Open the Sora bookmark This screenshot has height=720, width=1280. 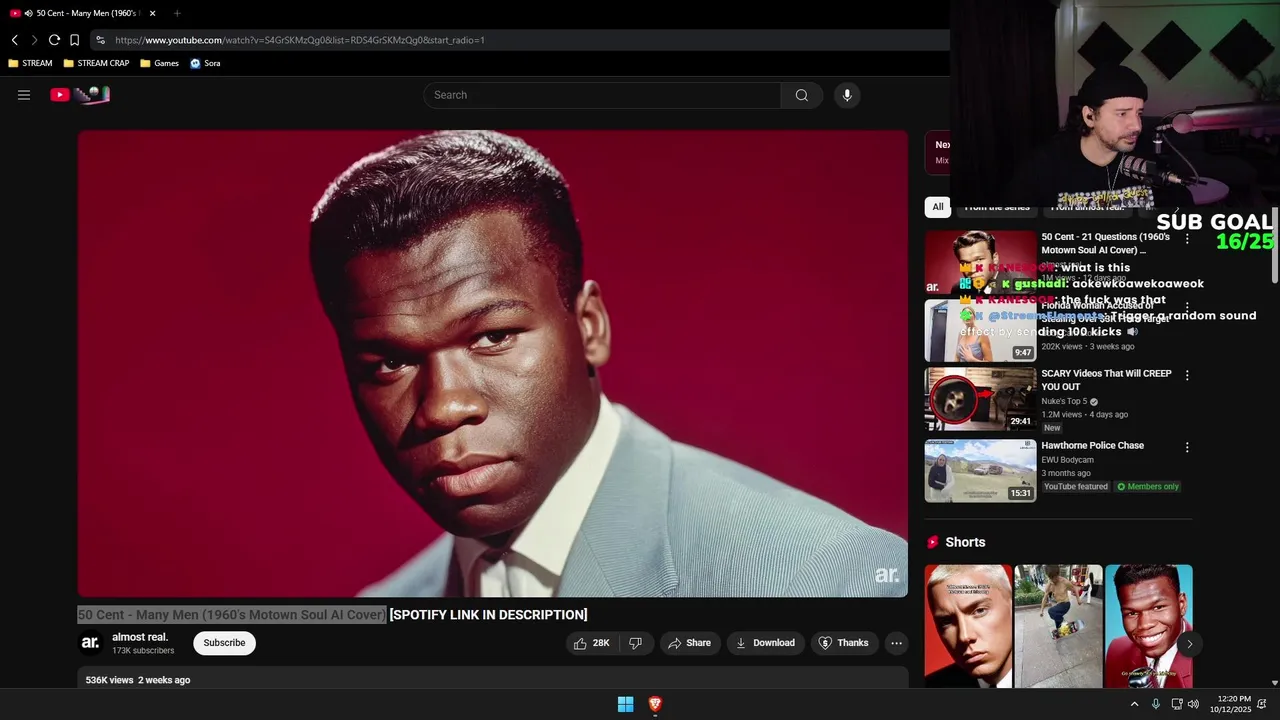tap(205, 63)
